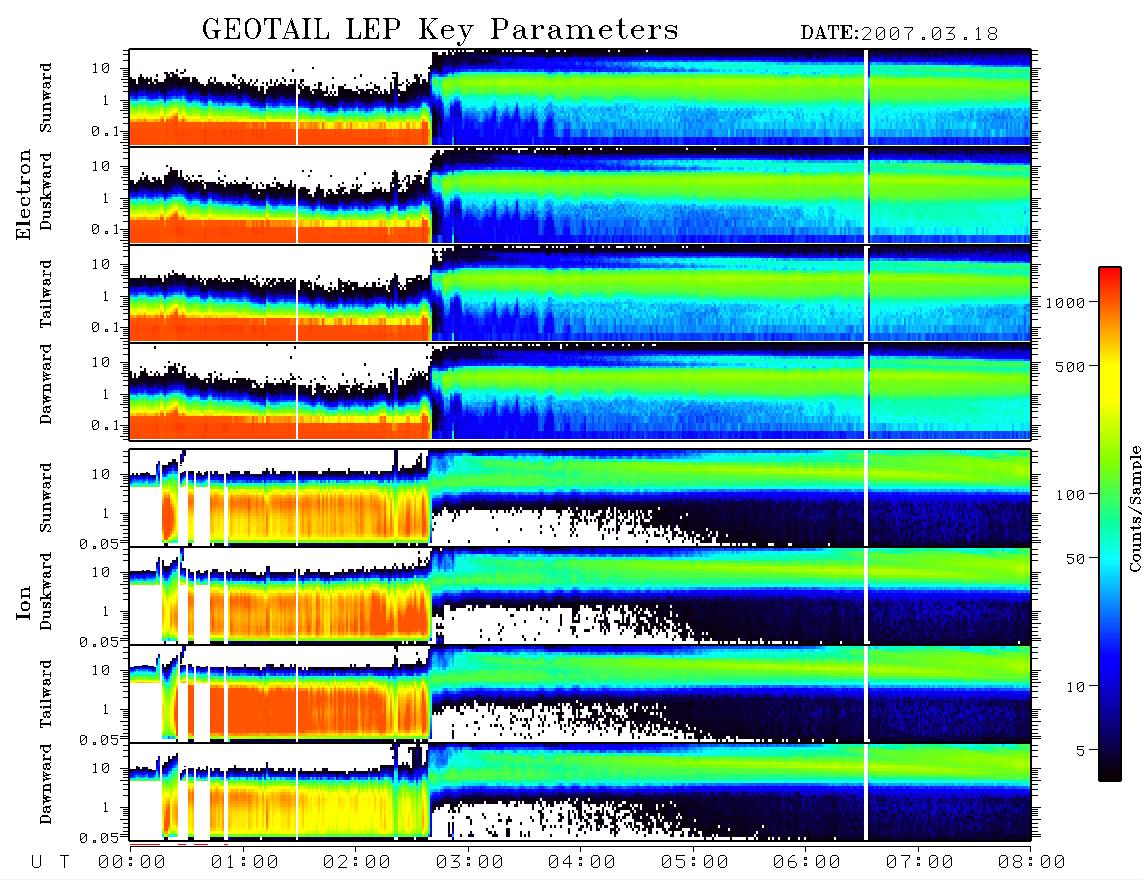
Task: Click the "Counts/Sample" colorbar title
Action: tap(1134, 508)
